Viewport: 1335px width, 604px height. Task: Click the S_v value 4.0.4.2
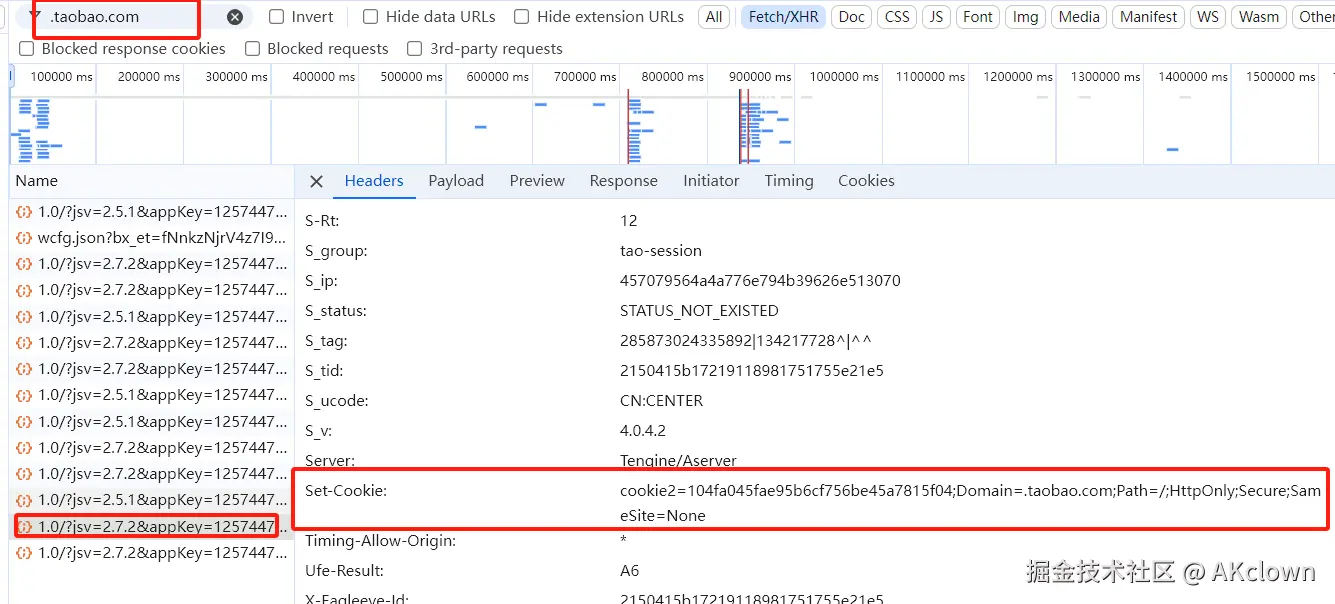click(x=643, y=431)
